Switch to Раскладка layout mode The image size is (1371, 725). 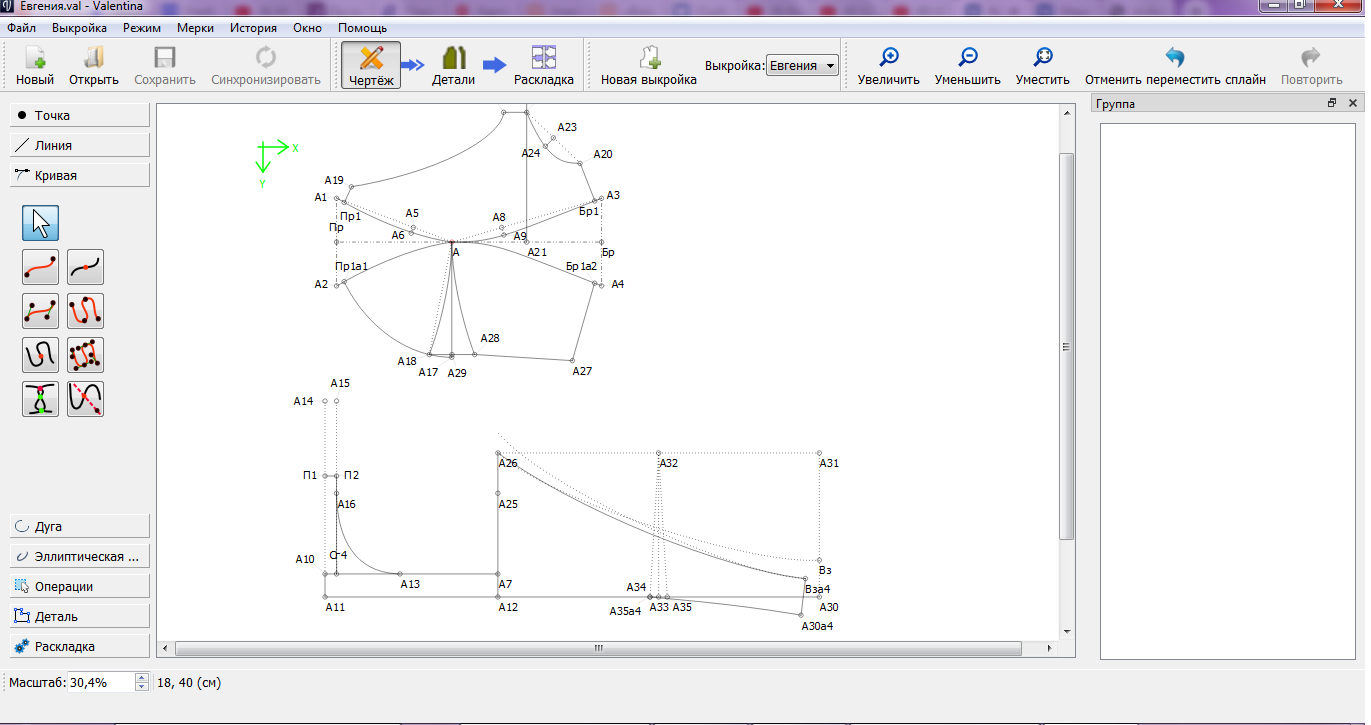543,66
